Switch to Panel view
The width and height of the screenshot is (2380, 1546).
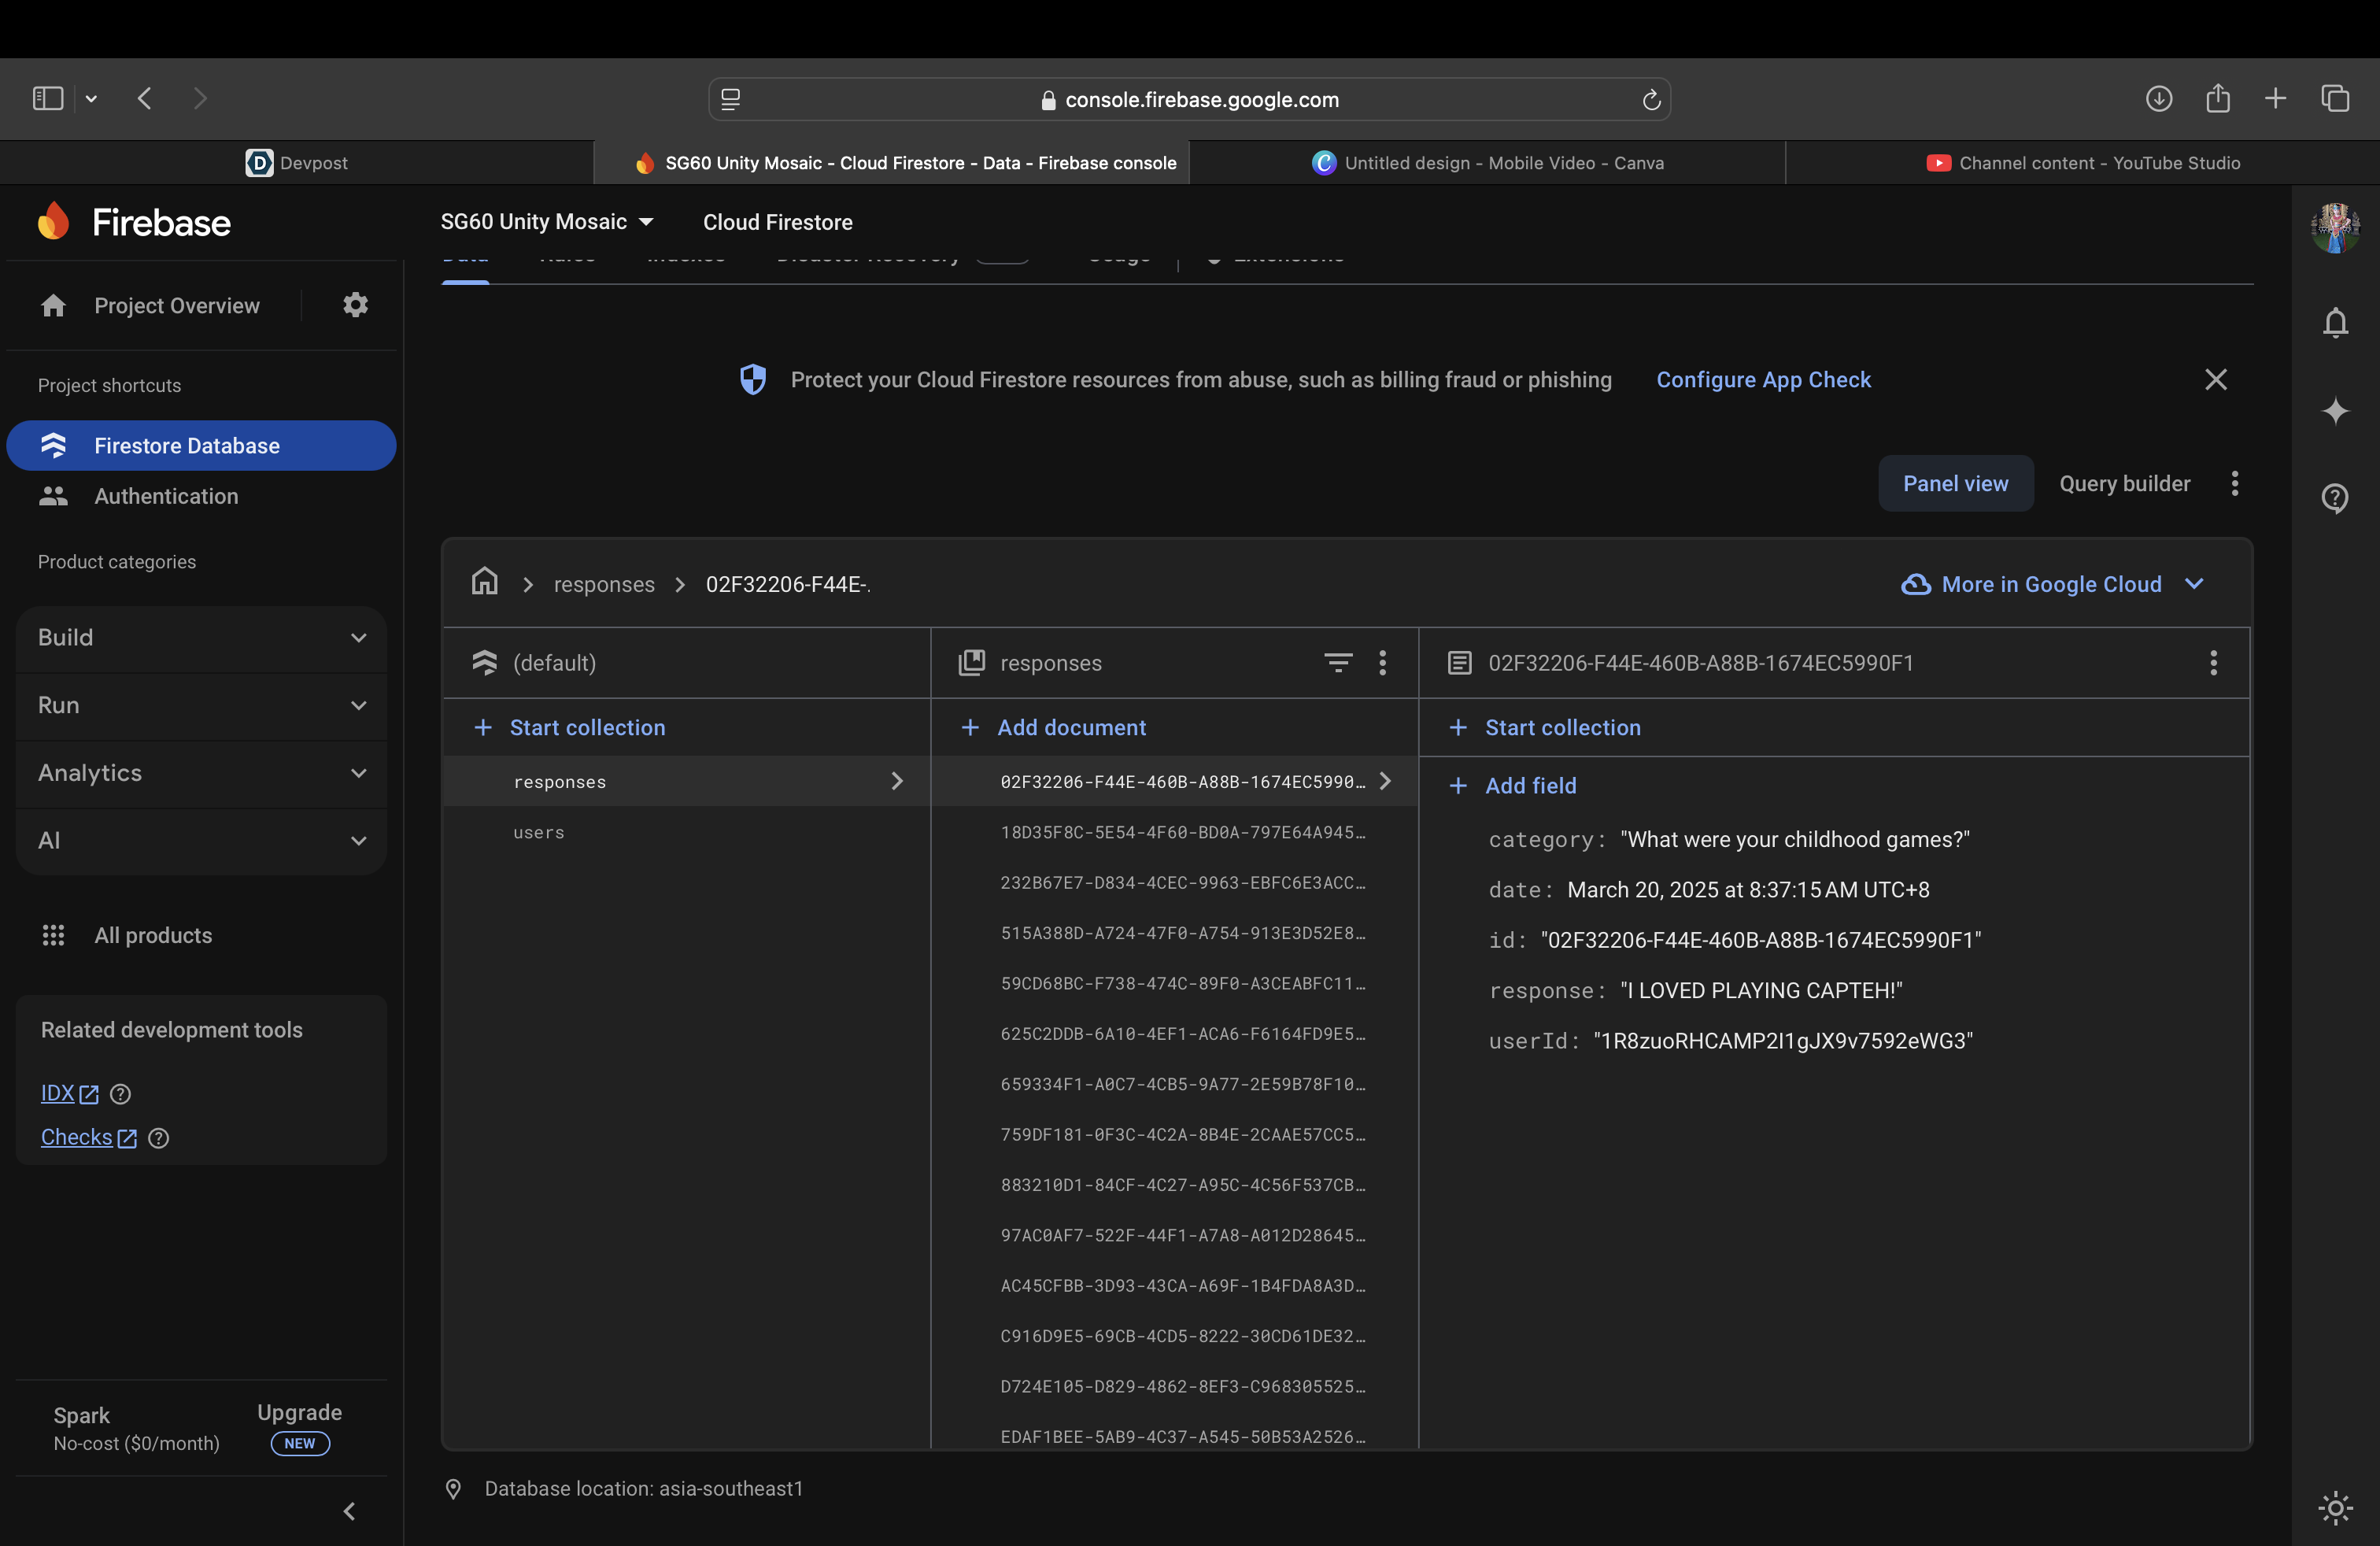tap(1955, 484)
